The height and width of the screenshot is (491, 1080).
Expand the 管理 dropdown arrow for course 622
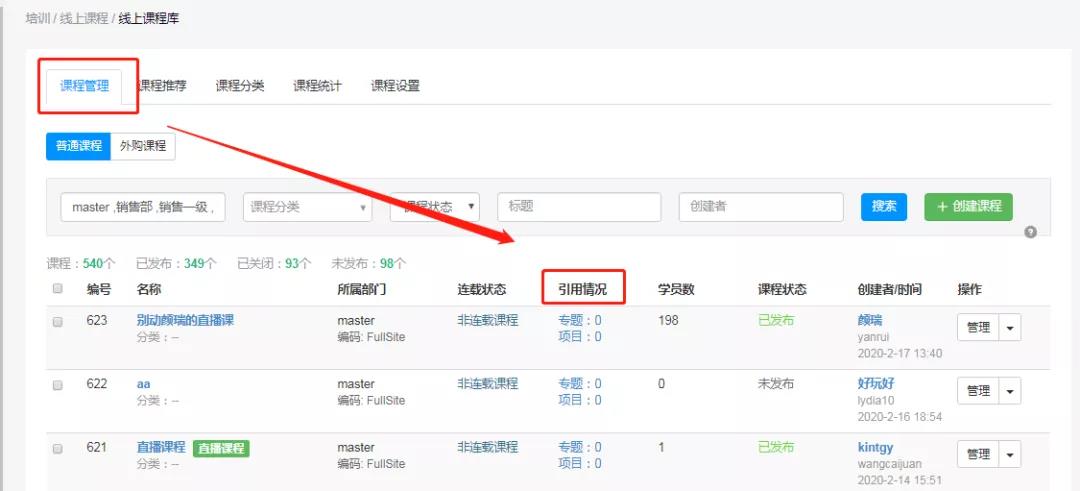pyautogui.click(x=1010, y=391)
